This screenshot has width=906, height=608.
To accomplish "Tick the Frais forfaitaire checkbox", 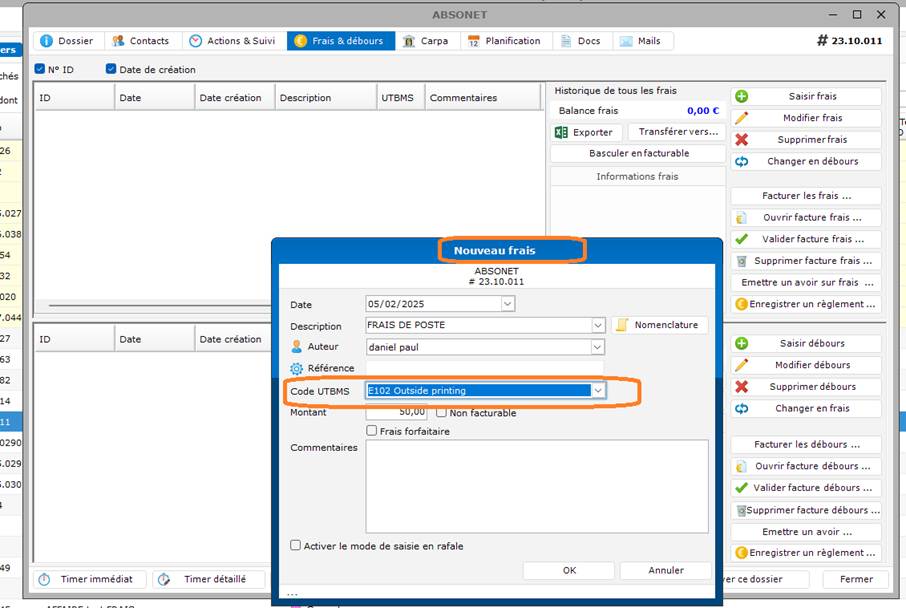I will coord(372,431).
